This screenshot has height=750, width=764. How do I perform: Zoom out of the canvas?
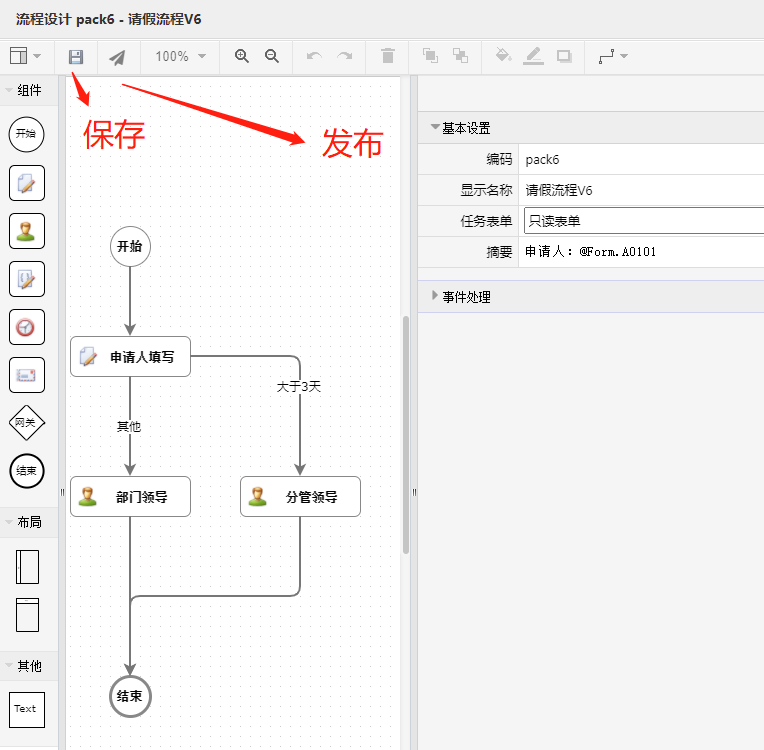[272, 56]
